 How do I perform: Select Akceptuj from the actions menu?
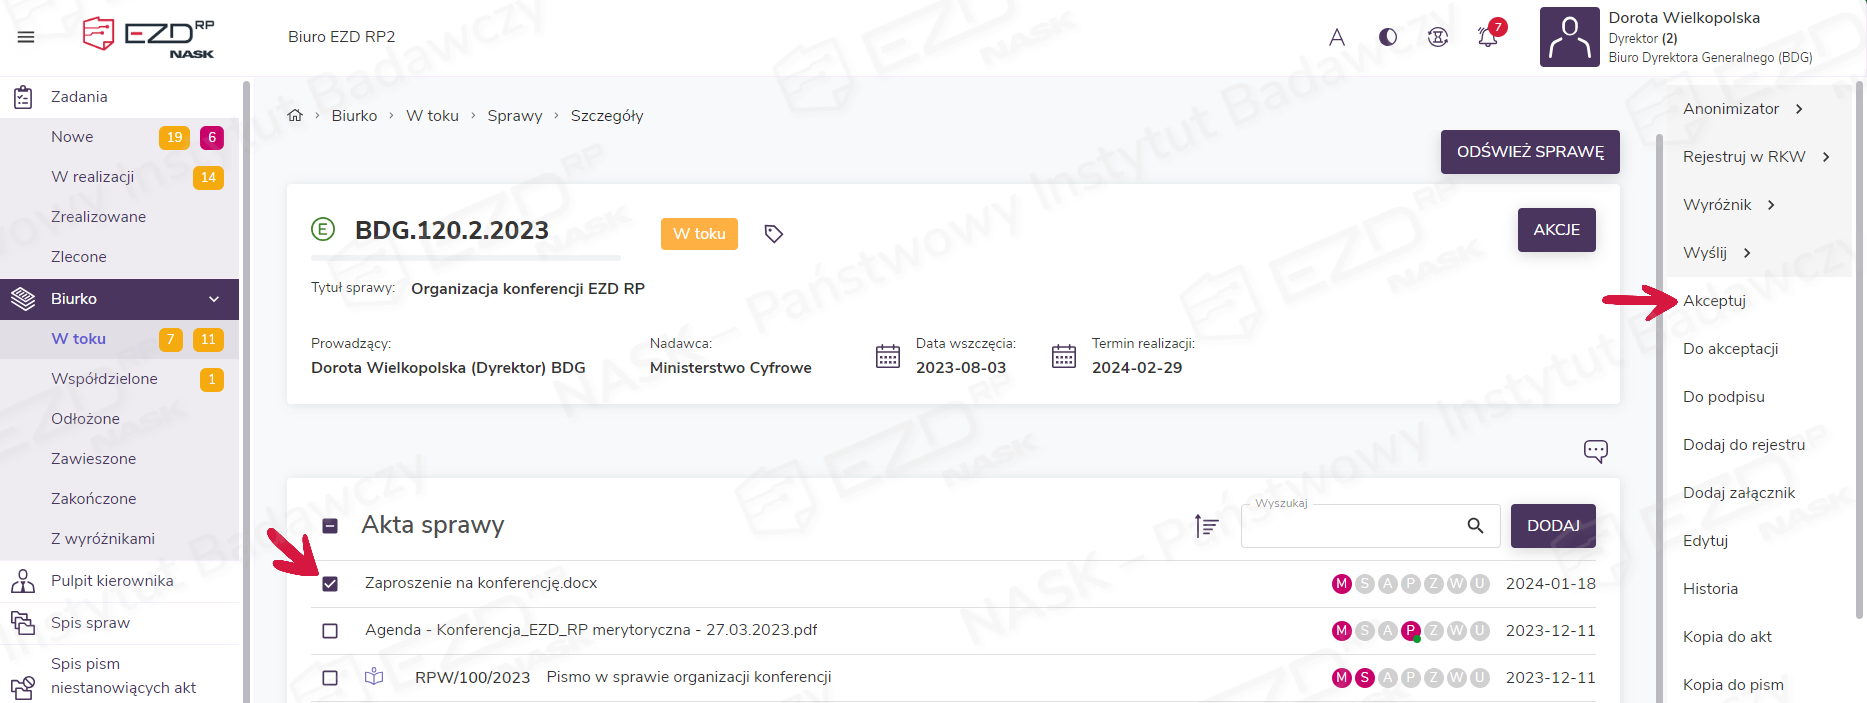click(1714, 301)
